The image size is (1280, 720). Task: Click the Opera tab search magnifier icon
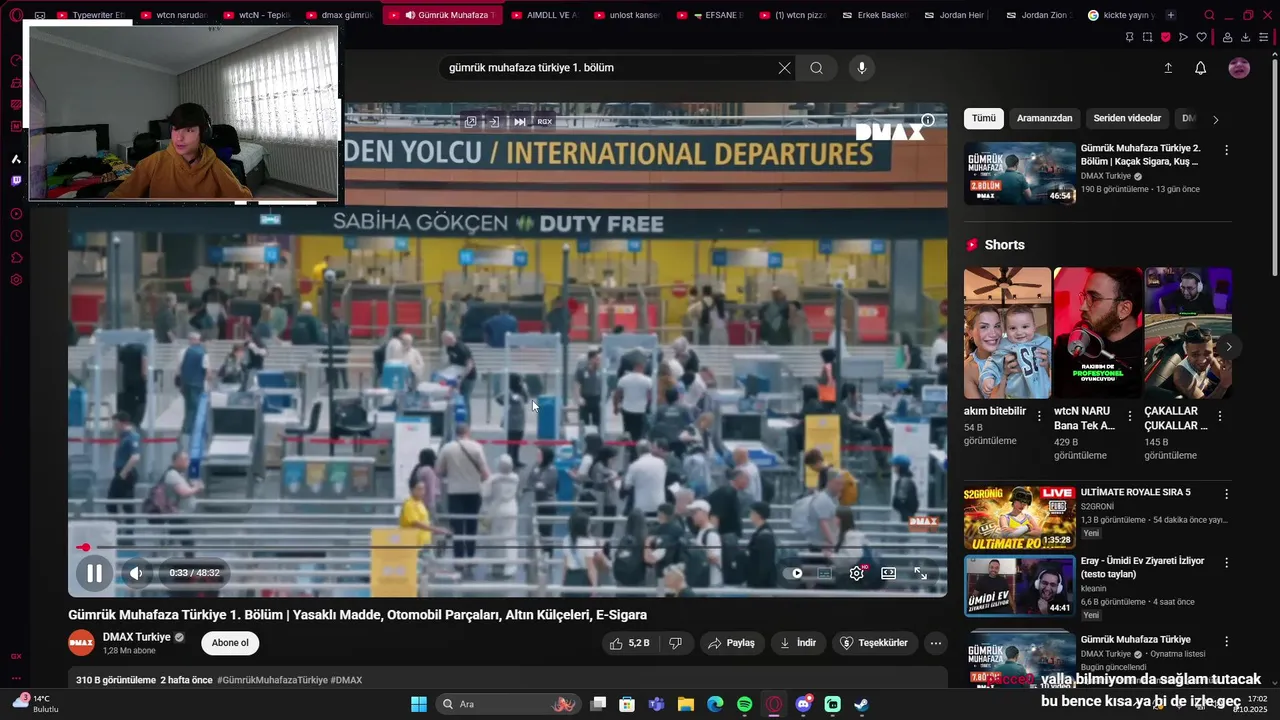(x=1209, y=15)
